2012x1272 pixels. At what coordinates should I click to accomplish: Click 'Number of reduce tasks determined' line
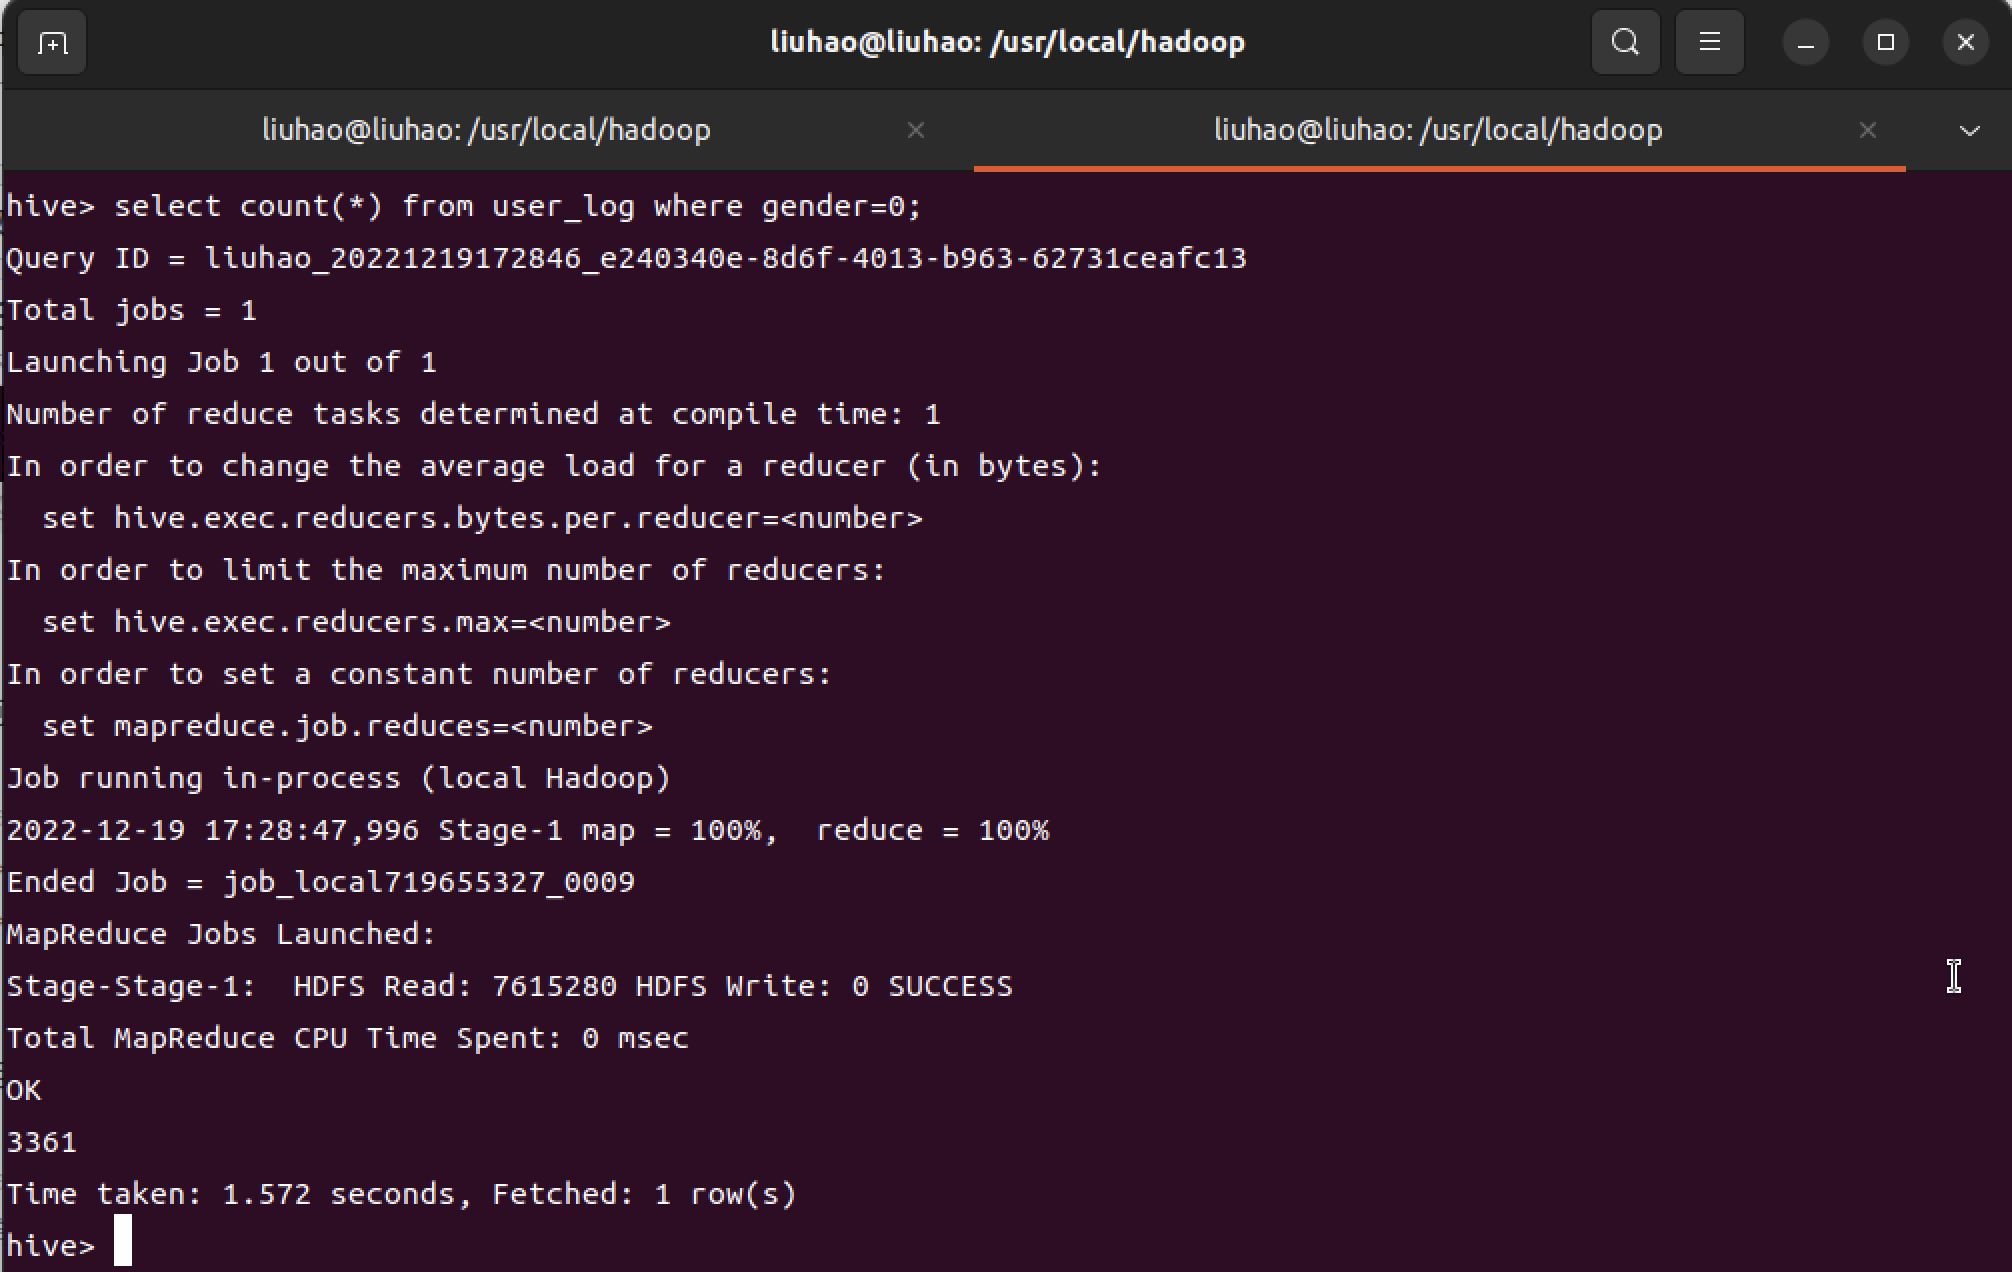pos(474,414)
